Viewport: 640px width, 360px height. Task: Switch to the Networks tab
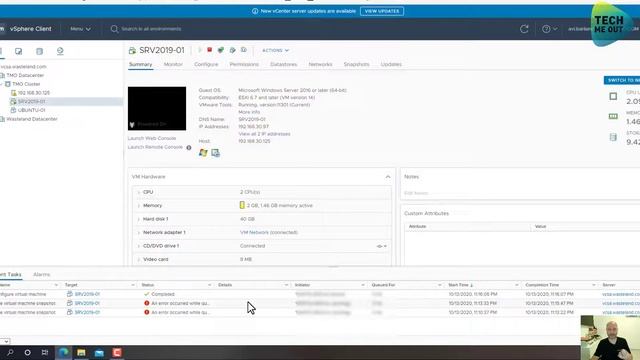coord(320,64)
